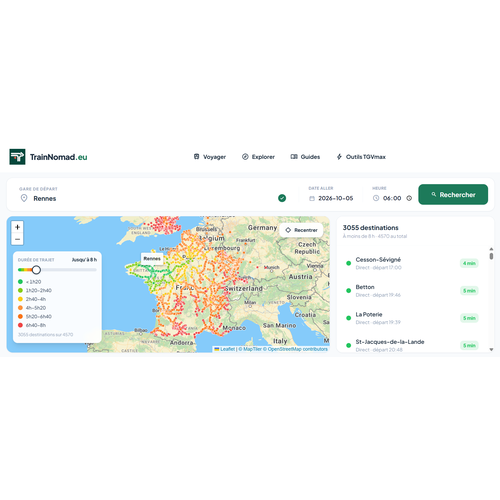Image resolution: width=500 pixels, height=500 pixels.
Task: Edit the 2026-10-05 date field
Action: coord(336,198)
